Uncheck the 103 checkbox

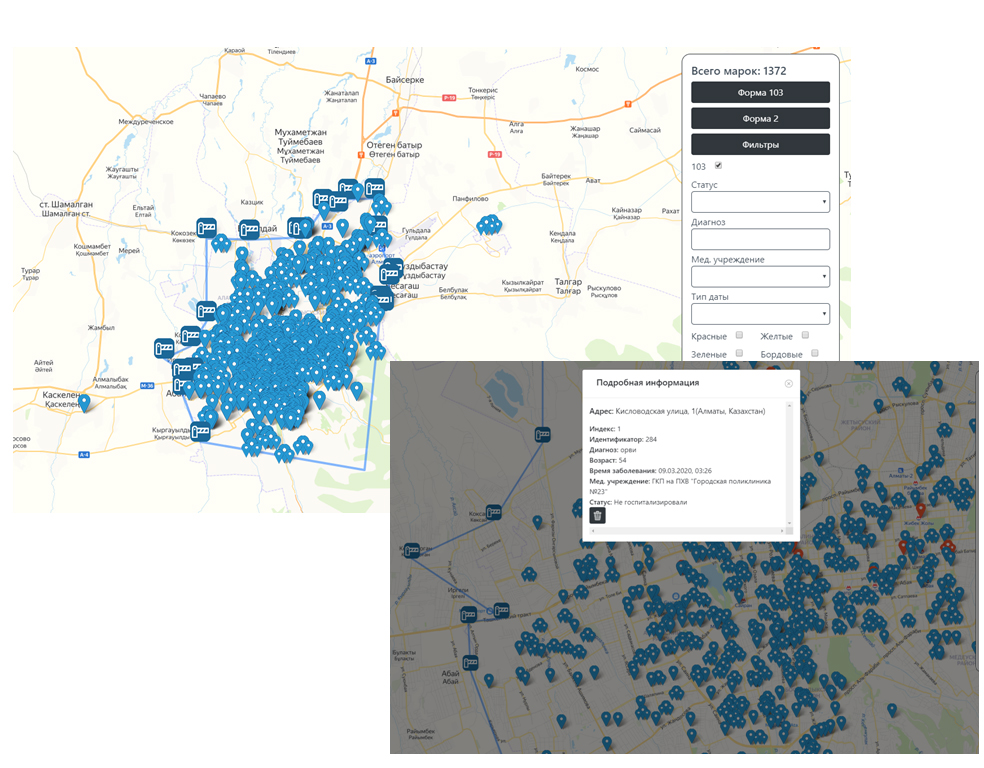(719, 166)
